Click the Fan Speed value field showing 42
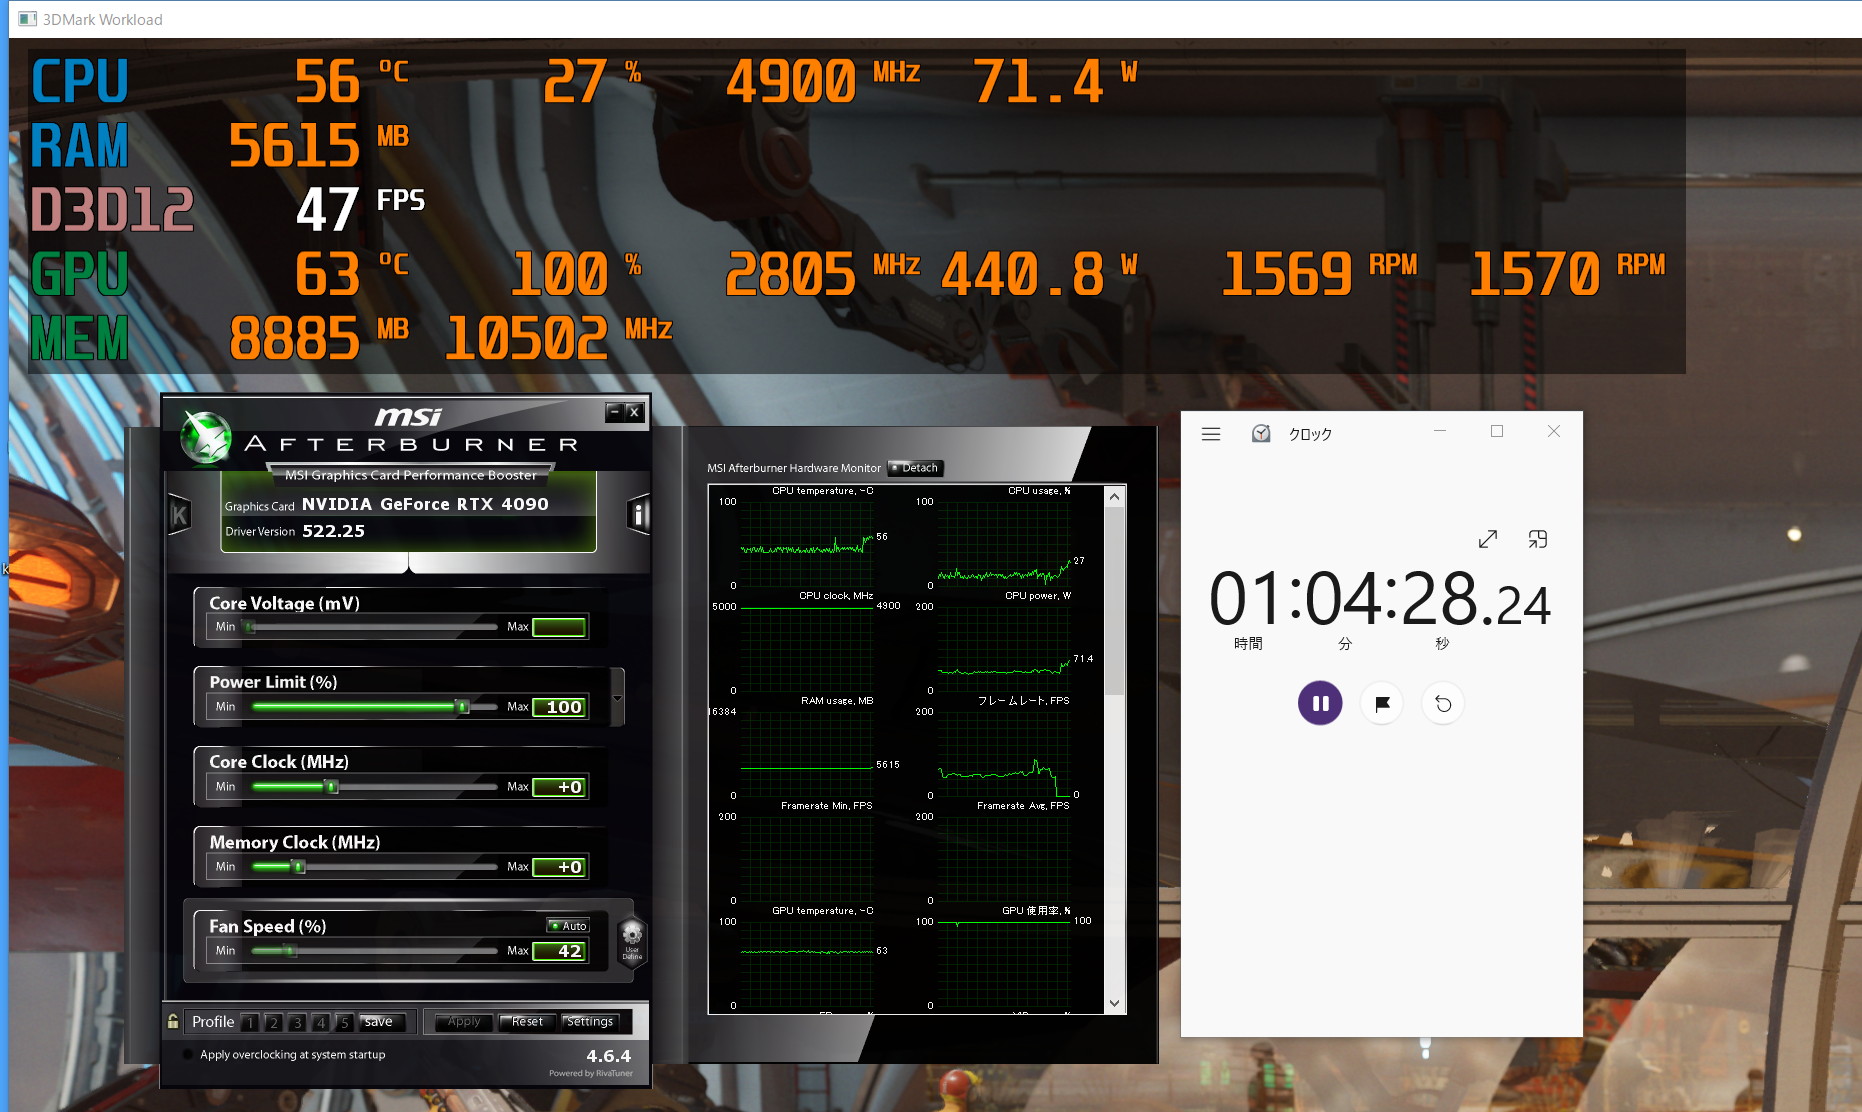 point(559,951)
